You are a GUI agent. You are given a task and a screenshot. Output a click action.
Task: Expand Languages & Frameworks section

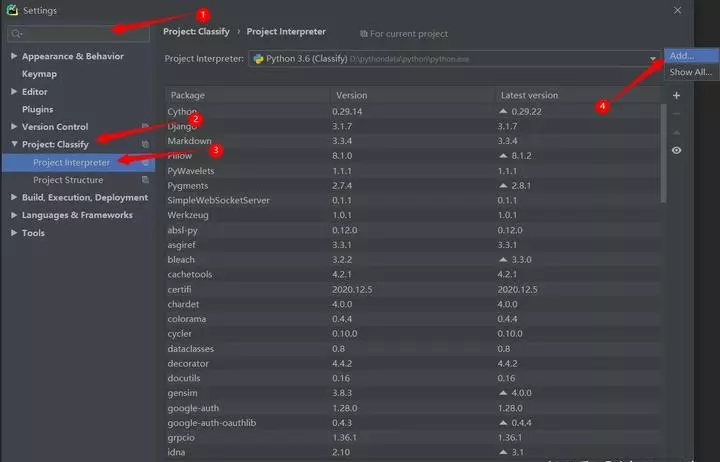[x=14, y=215]
